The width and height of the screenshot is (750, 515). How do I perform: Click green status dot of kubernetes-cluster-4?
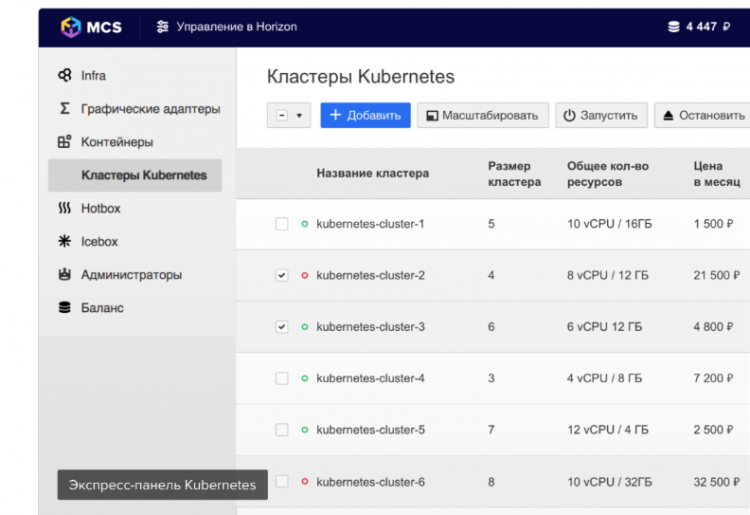[x=305, y=378]
